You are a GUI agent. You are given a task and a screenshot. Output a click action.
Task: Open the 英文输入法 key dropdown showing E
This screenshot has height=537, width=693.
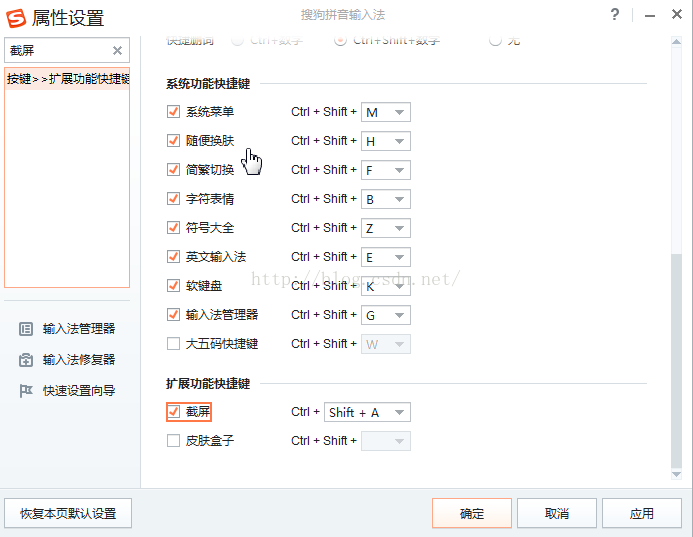coord(386,257)
